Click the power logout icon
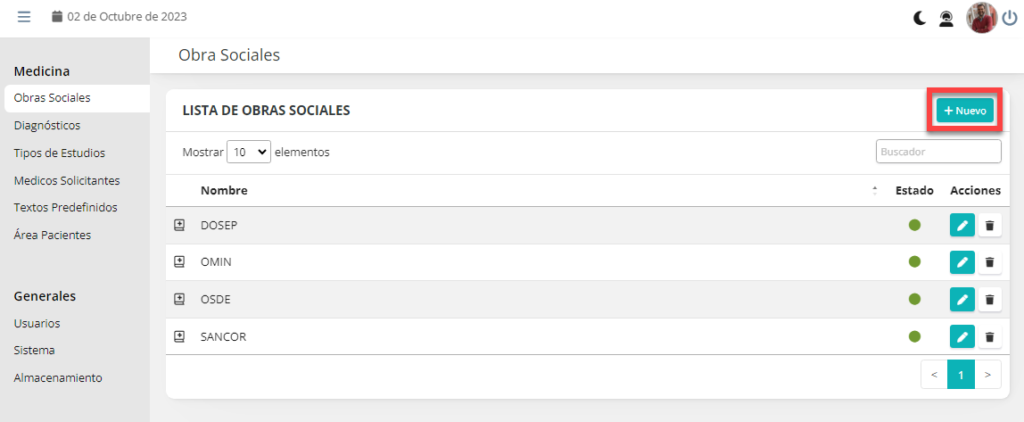This screenshot has height=422, width=1024. [x=1009, y=17]
